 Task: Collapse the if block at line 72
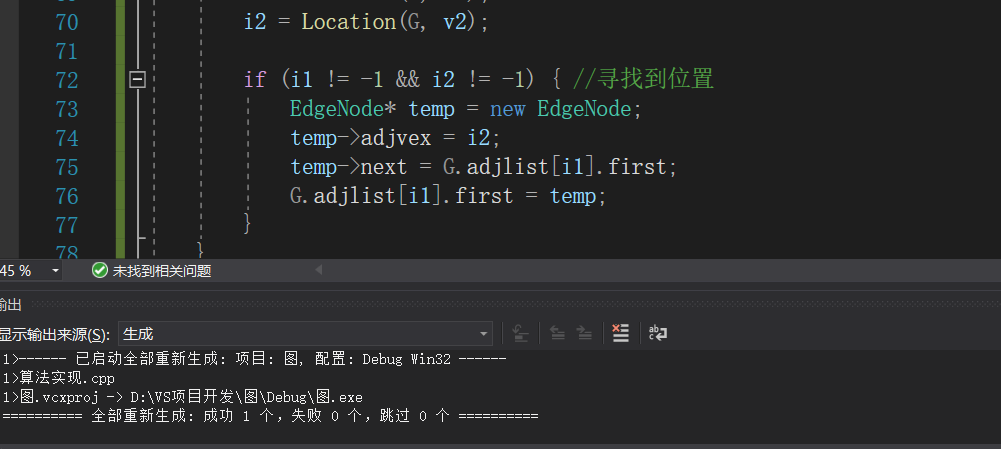click(x=138, y=80)
